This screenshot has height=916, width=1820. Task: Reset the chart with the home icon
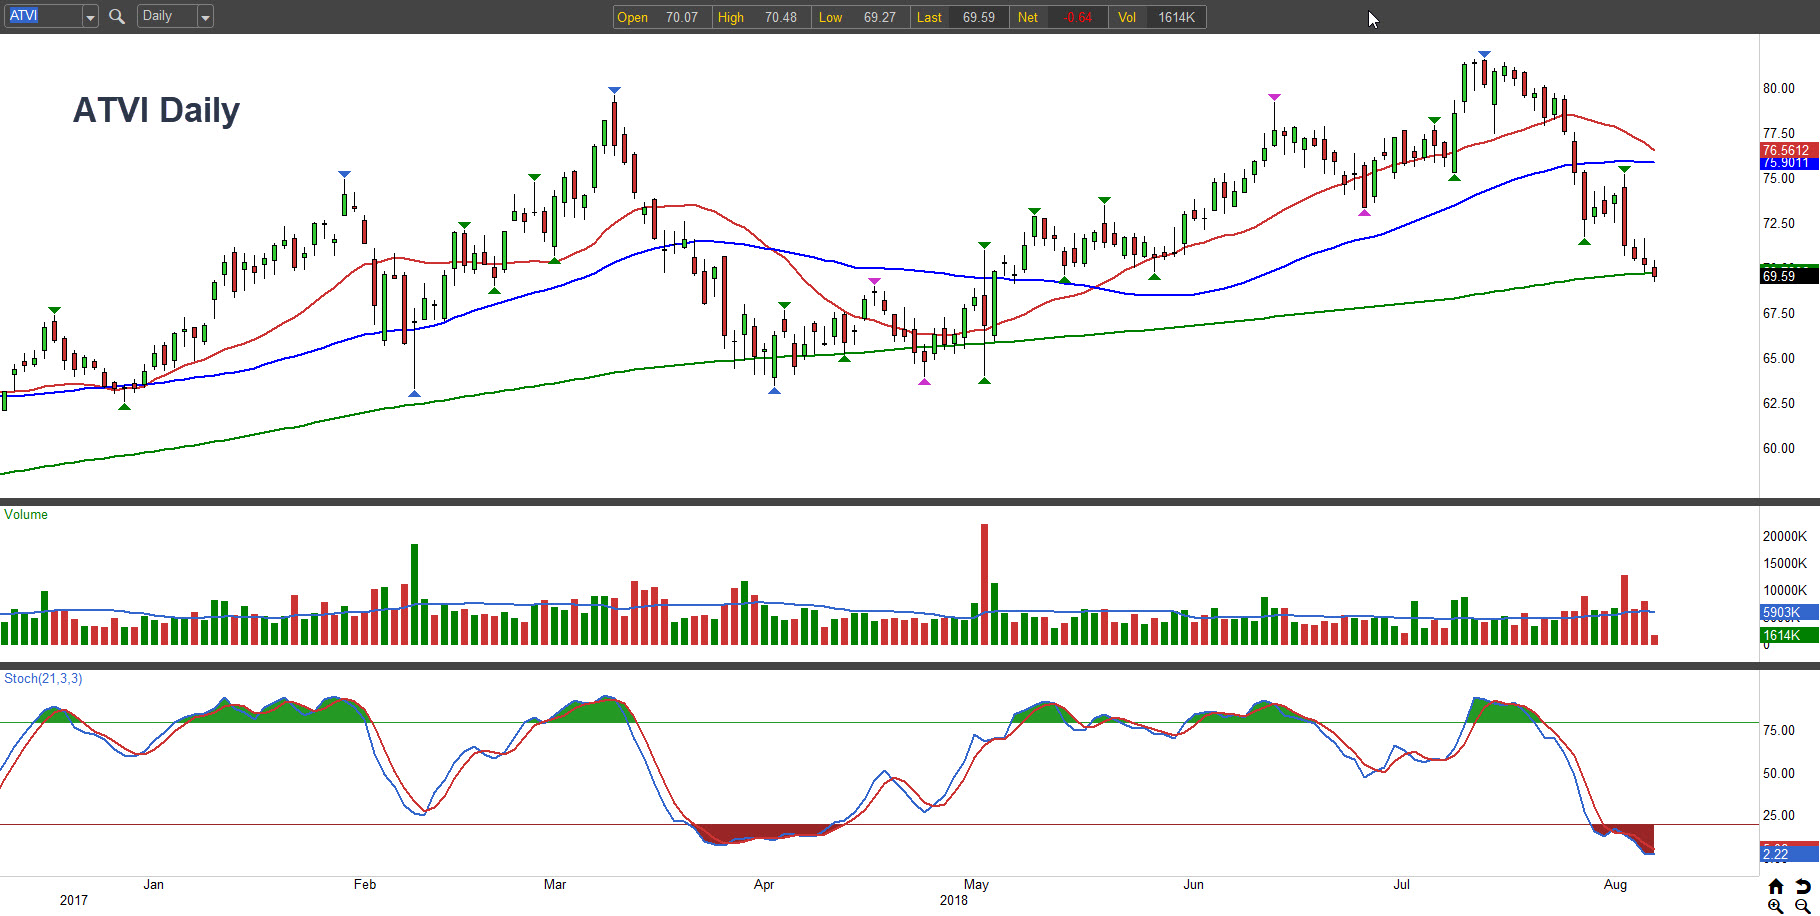click(1776, 886)
